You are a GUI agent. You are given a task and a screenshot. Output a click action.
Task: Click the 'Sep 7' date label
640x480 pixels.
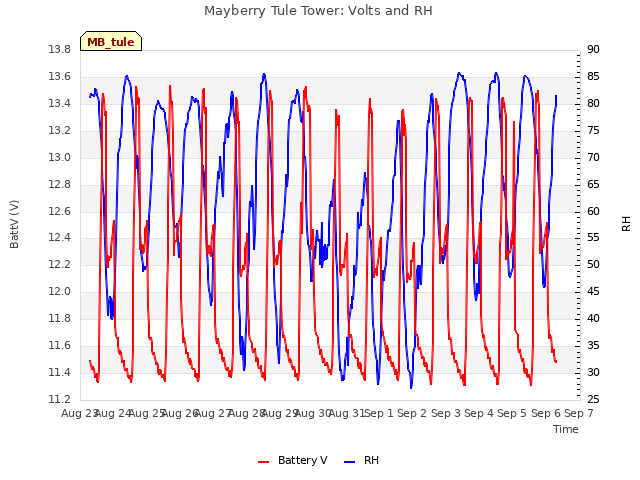coord(579,414)
